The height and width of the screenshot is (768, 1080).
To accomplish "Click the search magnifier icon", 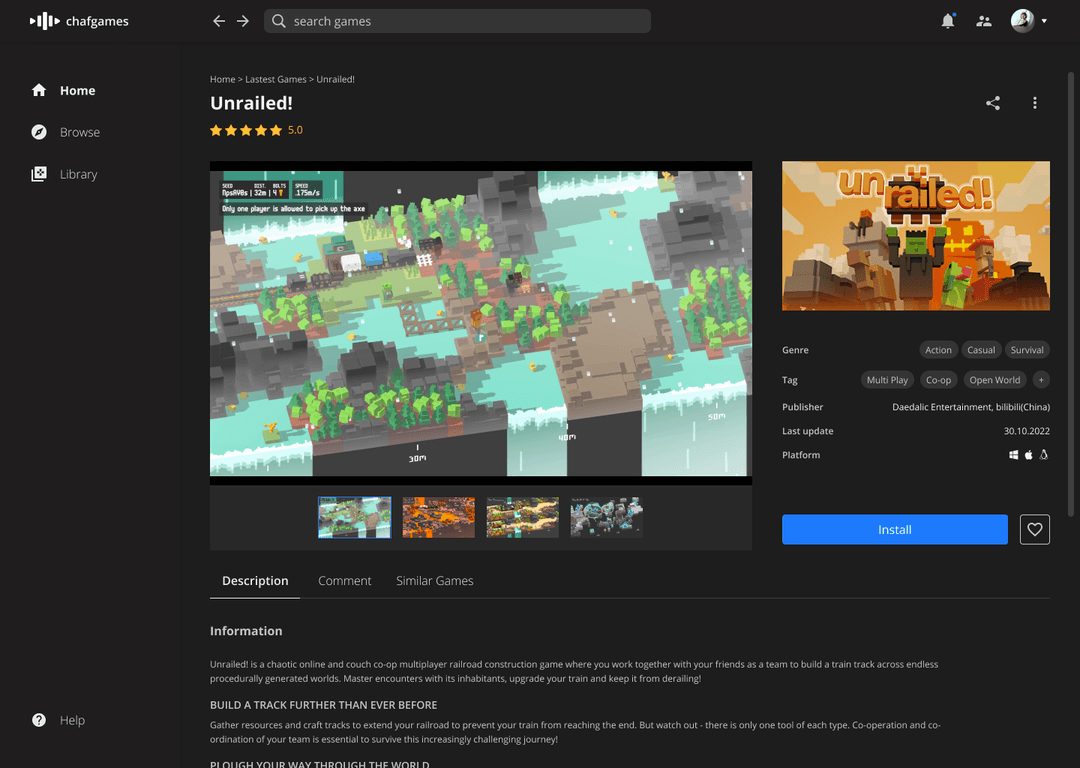I will (279, 21).
